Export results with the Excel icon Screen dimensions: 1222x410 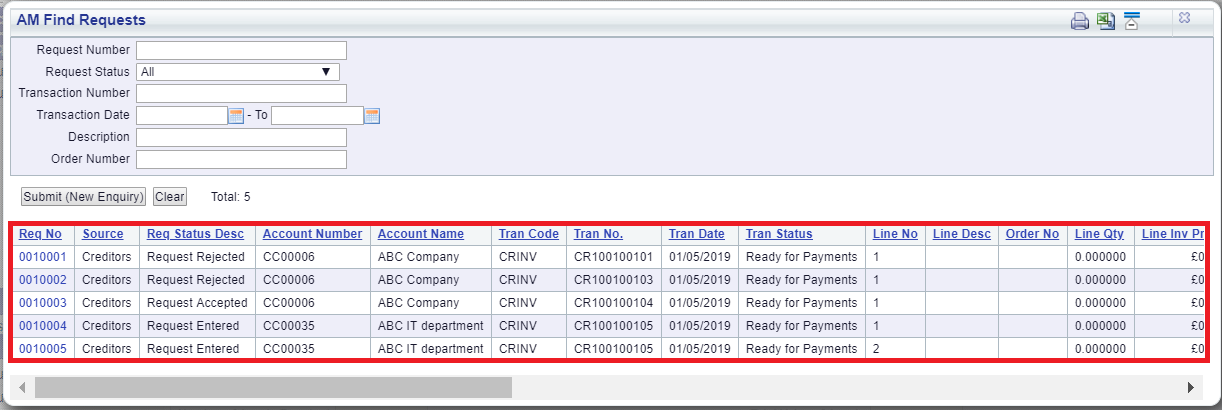(1106, 21)
